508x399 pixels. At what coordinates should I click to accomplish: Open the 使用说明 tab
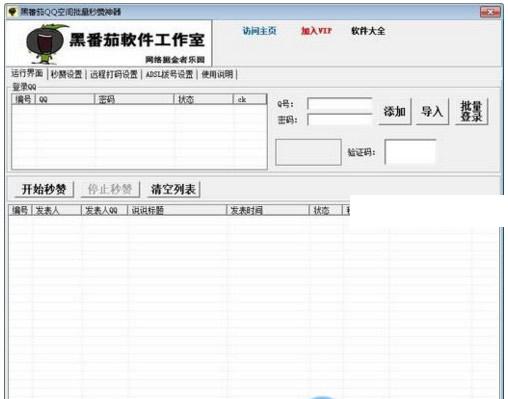pyautogui.click(x=217, y=74)
